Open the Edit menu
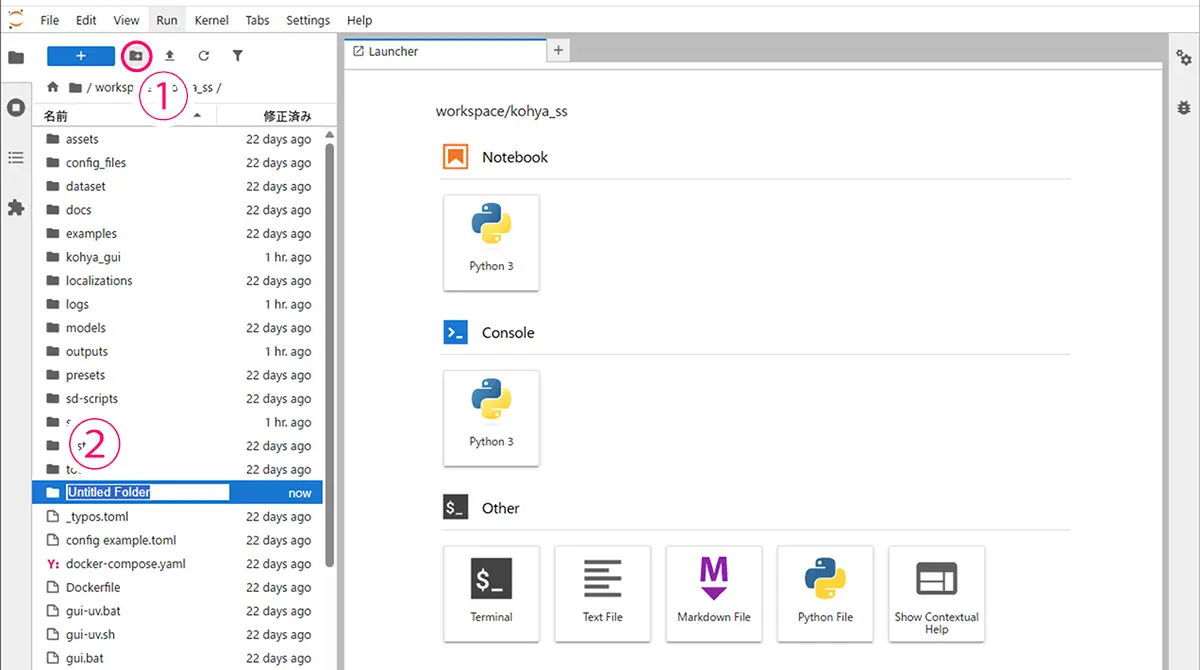The height and width of the screenshot is (670, 1200). [86, 20]
